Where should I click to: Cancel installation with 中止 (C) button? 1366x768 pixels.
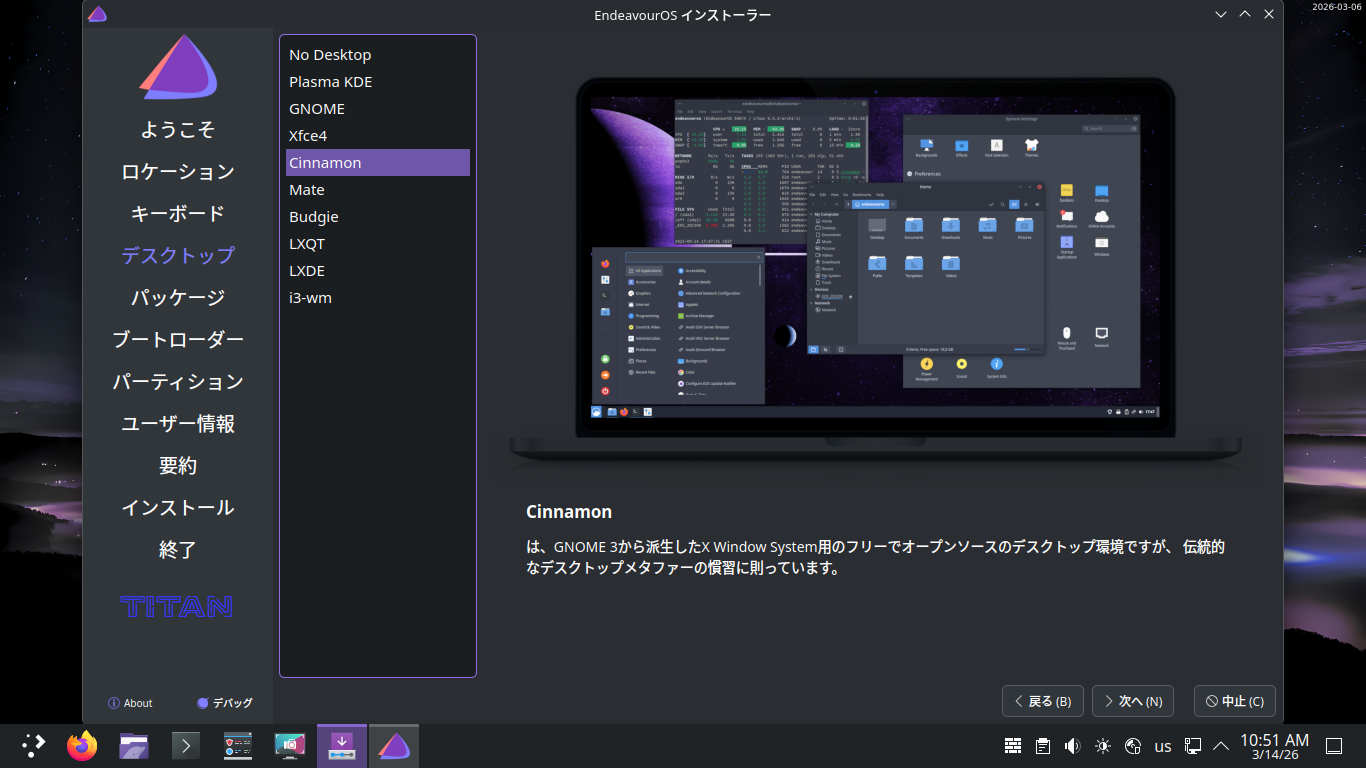[x=1234, y=701]
